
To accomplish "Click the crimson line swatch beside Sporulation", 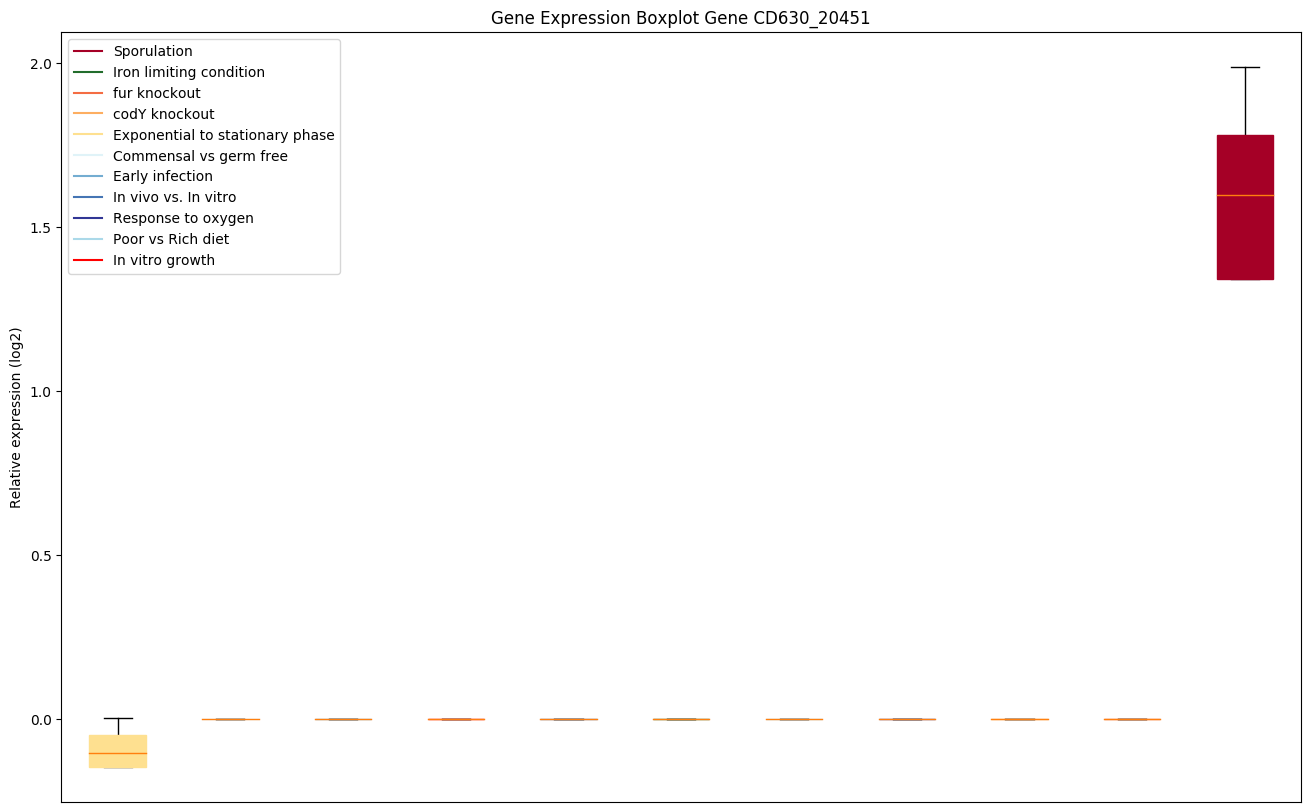I will [88, 51].
